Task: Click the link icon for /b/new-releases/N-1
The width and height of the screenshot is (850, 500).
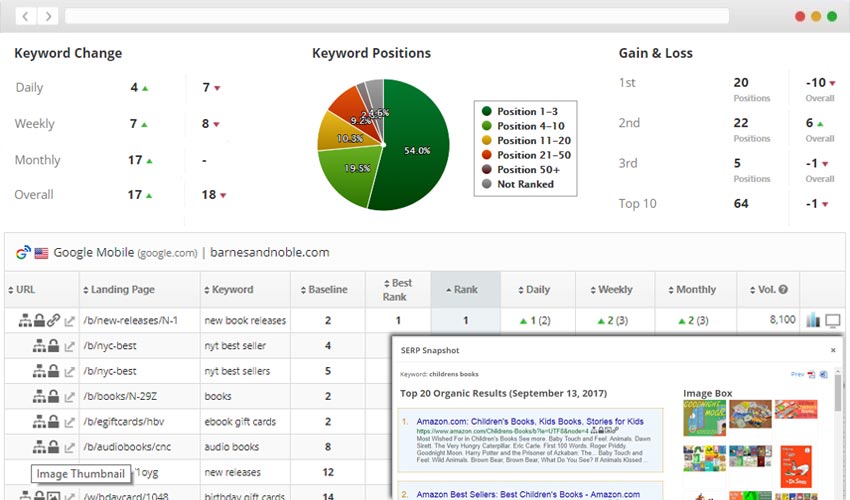Action: pos(53,321)
